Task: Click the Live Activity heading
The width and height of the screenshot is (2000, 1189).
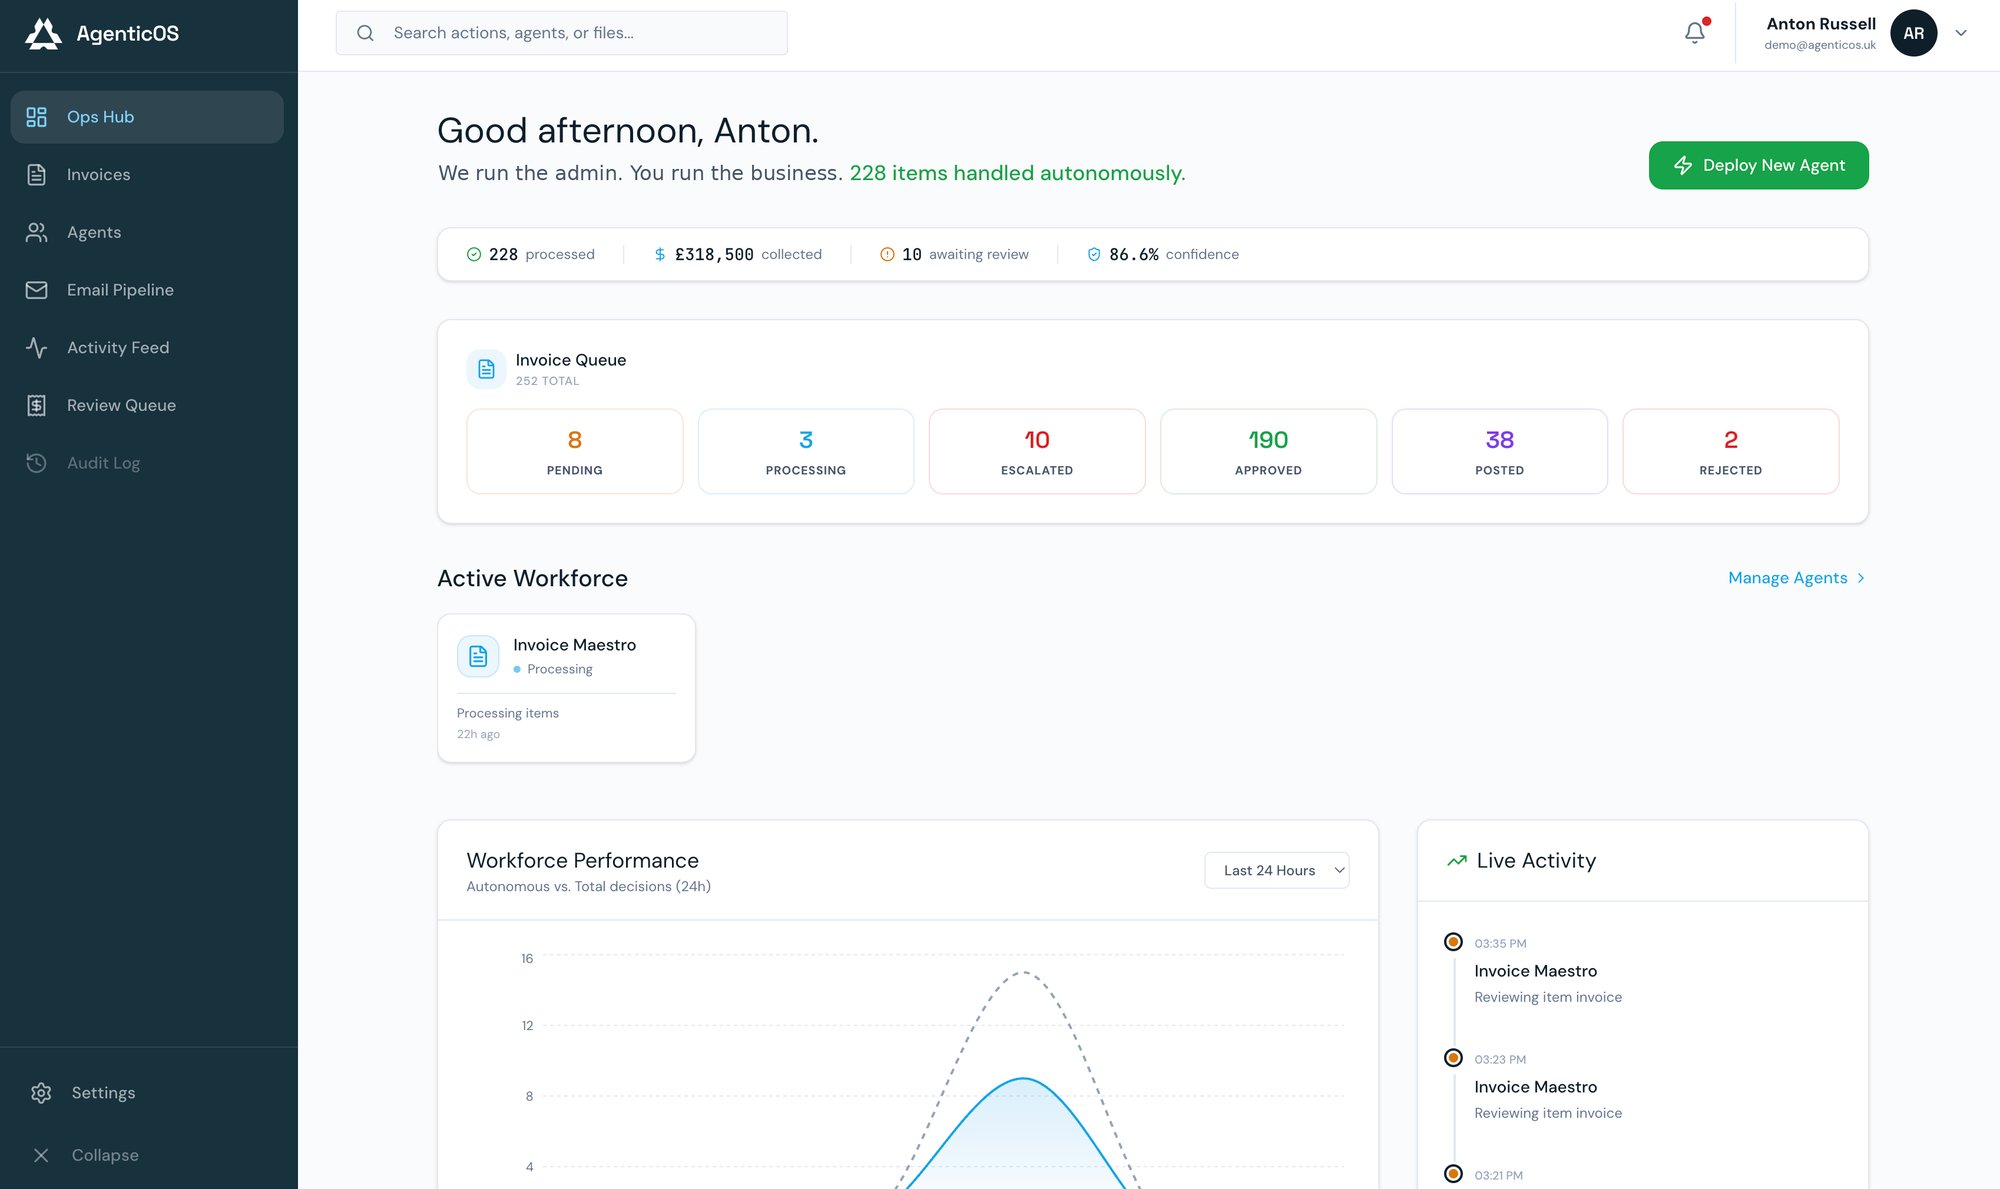Action: [1536, 860]
